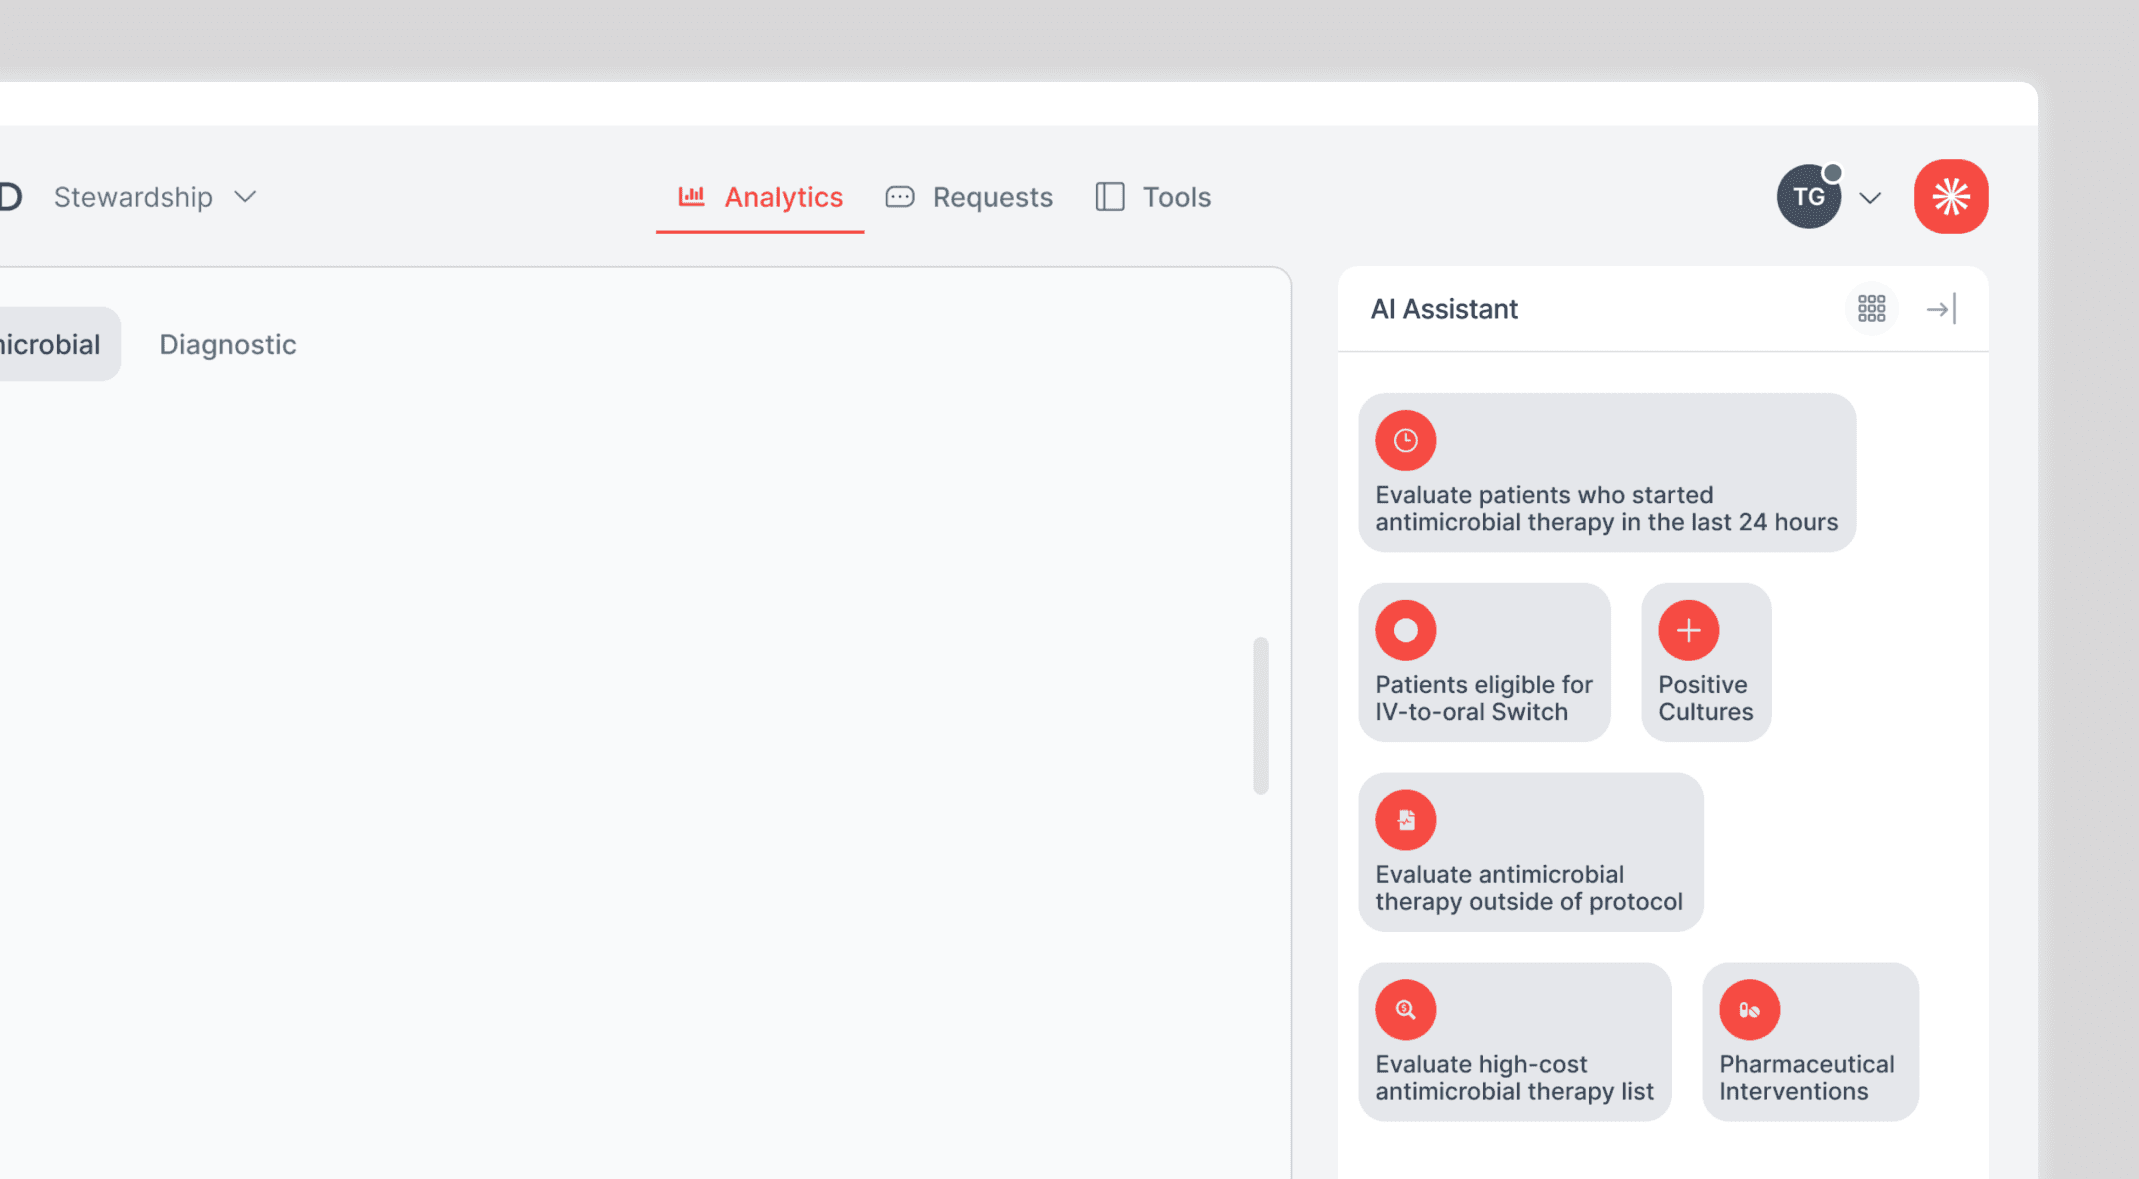Click the pill icon on Pharmaceutical Interventions
2139x1179 pixels.
[x=1749, y=1010]
